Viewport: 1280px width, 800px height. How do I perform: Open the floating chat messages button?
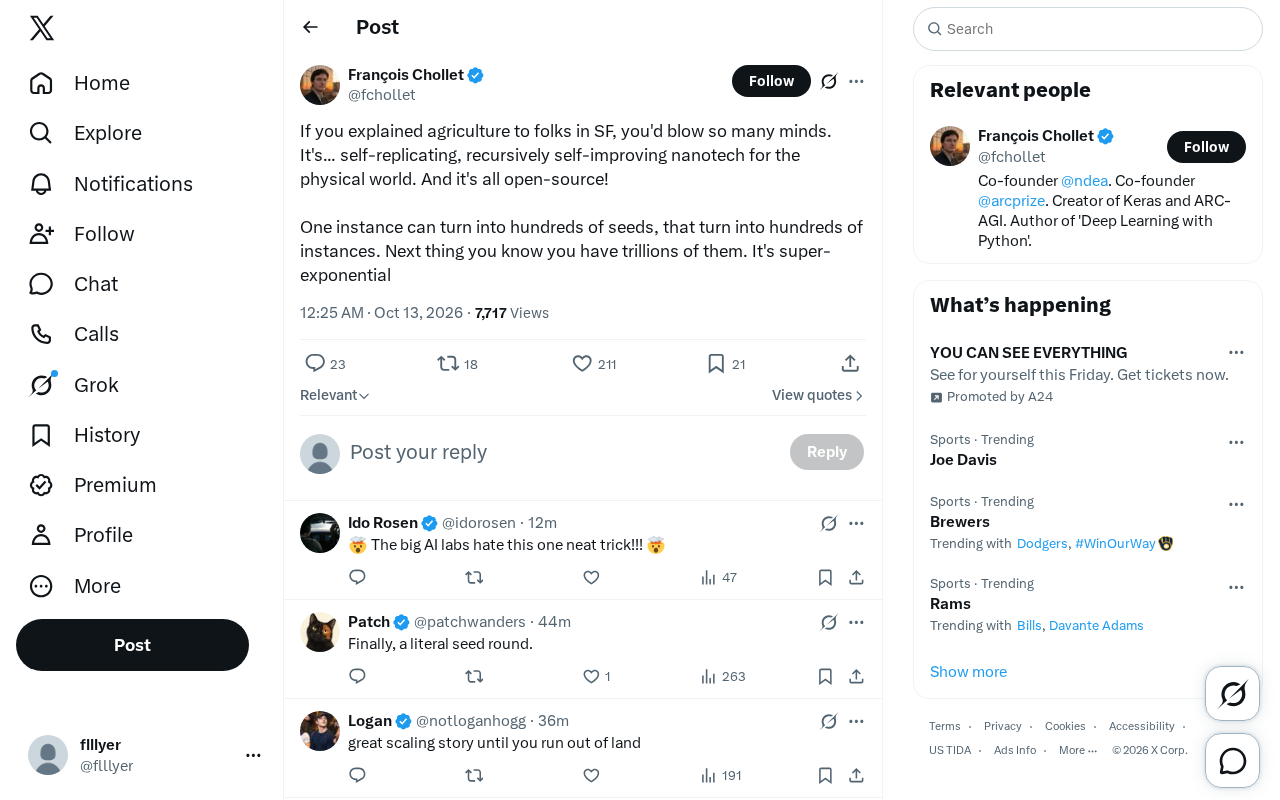[x=1233, y=761]
